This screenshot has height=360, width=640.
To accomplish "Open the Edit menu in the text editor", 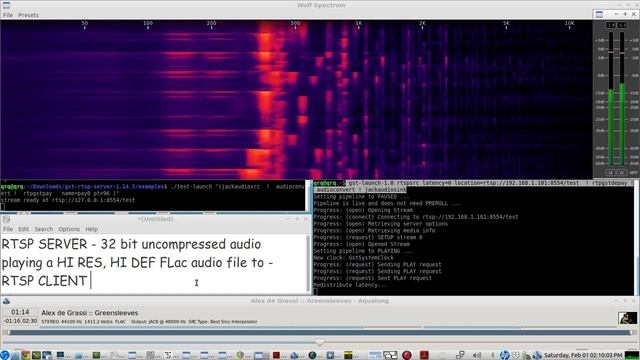I will (23, 229).
